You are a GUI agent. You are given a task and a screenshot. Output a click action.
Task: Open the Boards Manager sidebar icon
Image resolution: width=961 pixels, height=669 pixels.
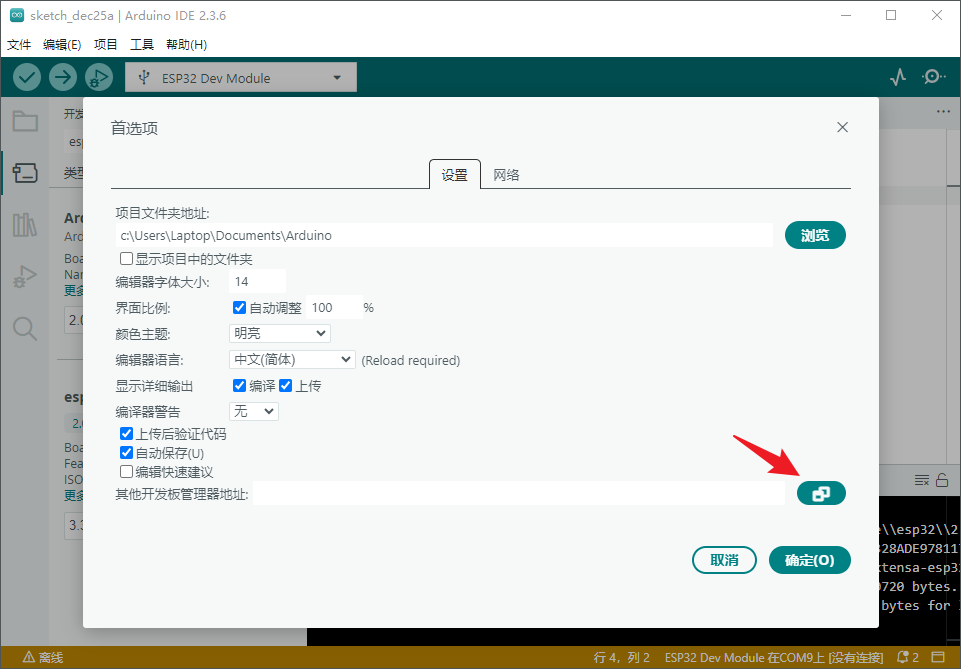coord(25,172)
